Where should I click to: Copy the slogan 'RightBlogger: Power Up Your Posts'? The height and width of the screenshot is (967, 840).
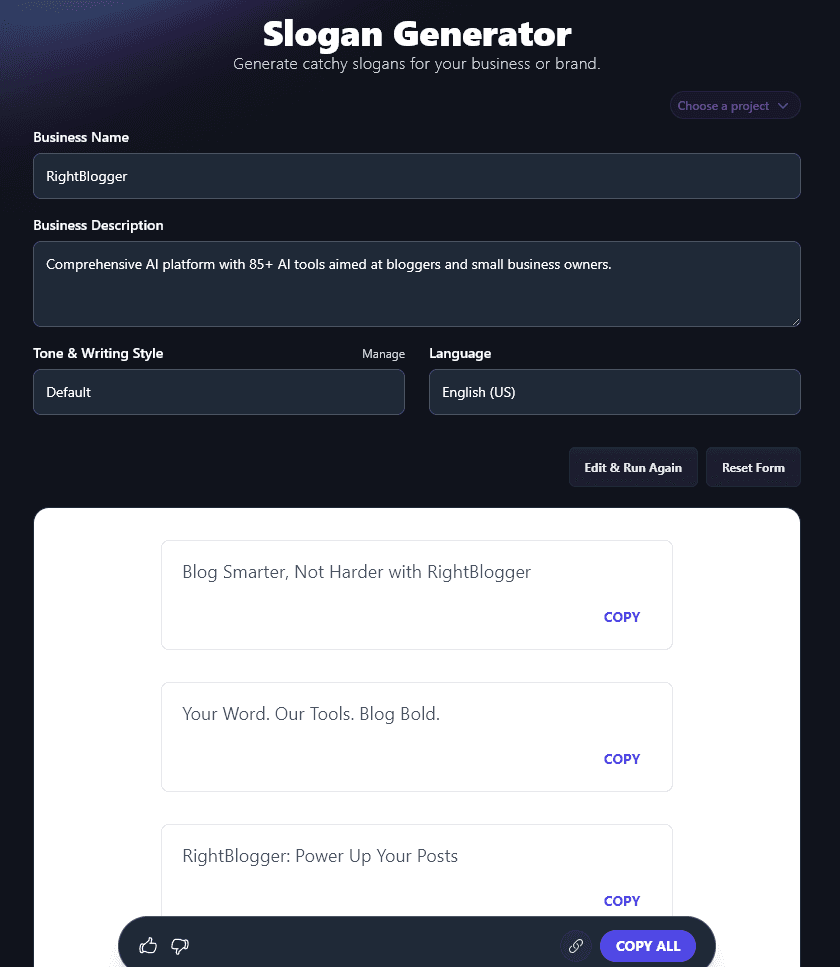point(621,901)
